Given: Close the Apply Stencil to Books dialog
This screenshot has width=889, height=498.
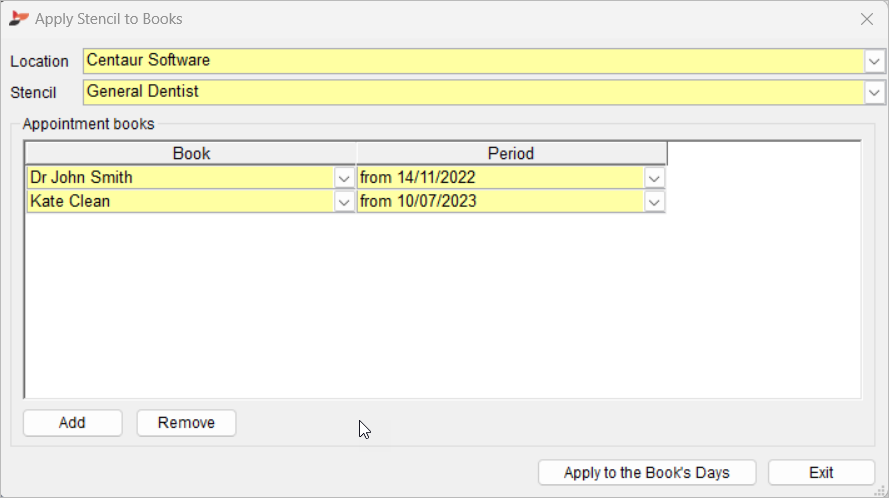Looking at the screenshot, I should [866, 19].
